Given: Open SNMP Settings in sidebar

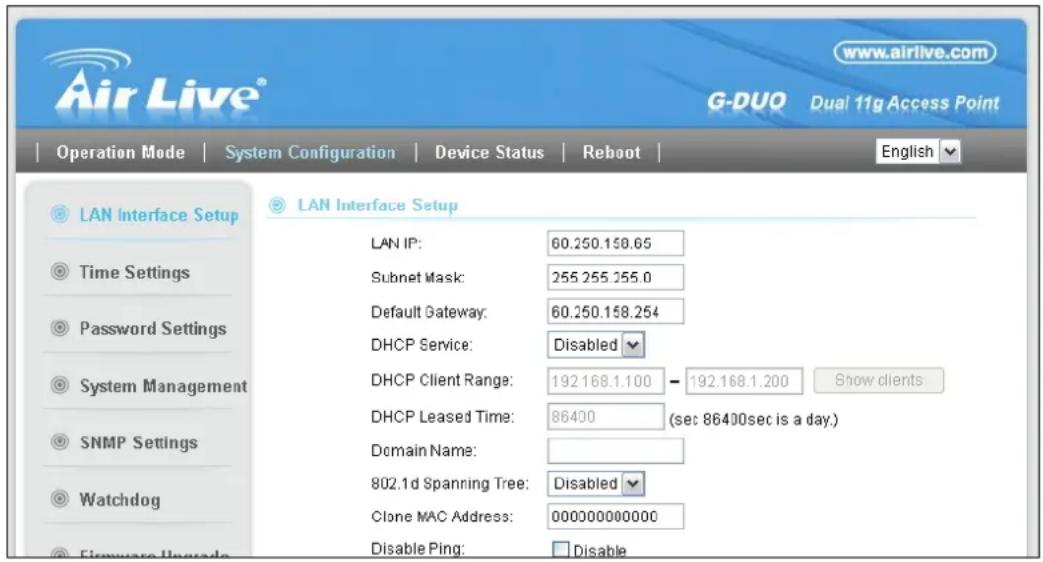Looking at the screenshot, I should click(x=138, y=442).
